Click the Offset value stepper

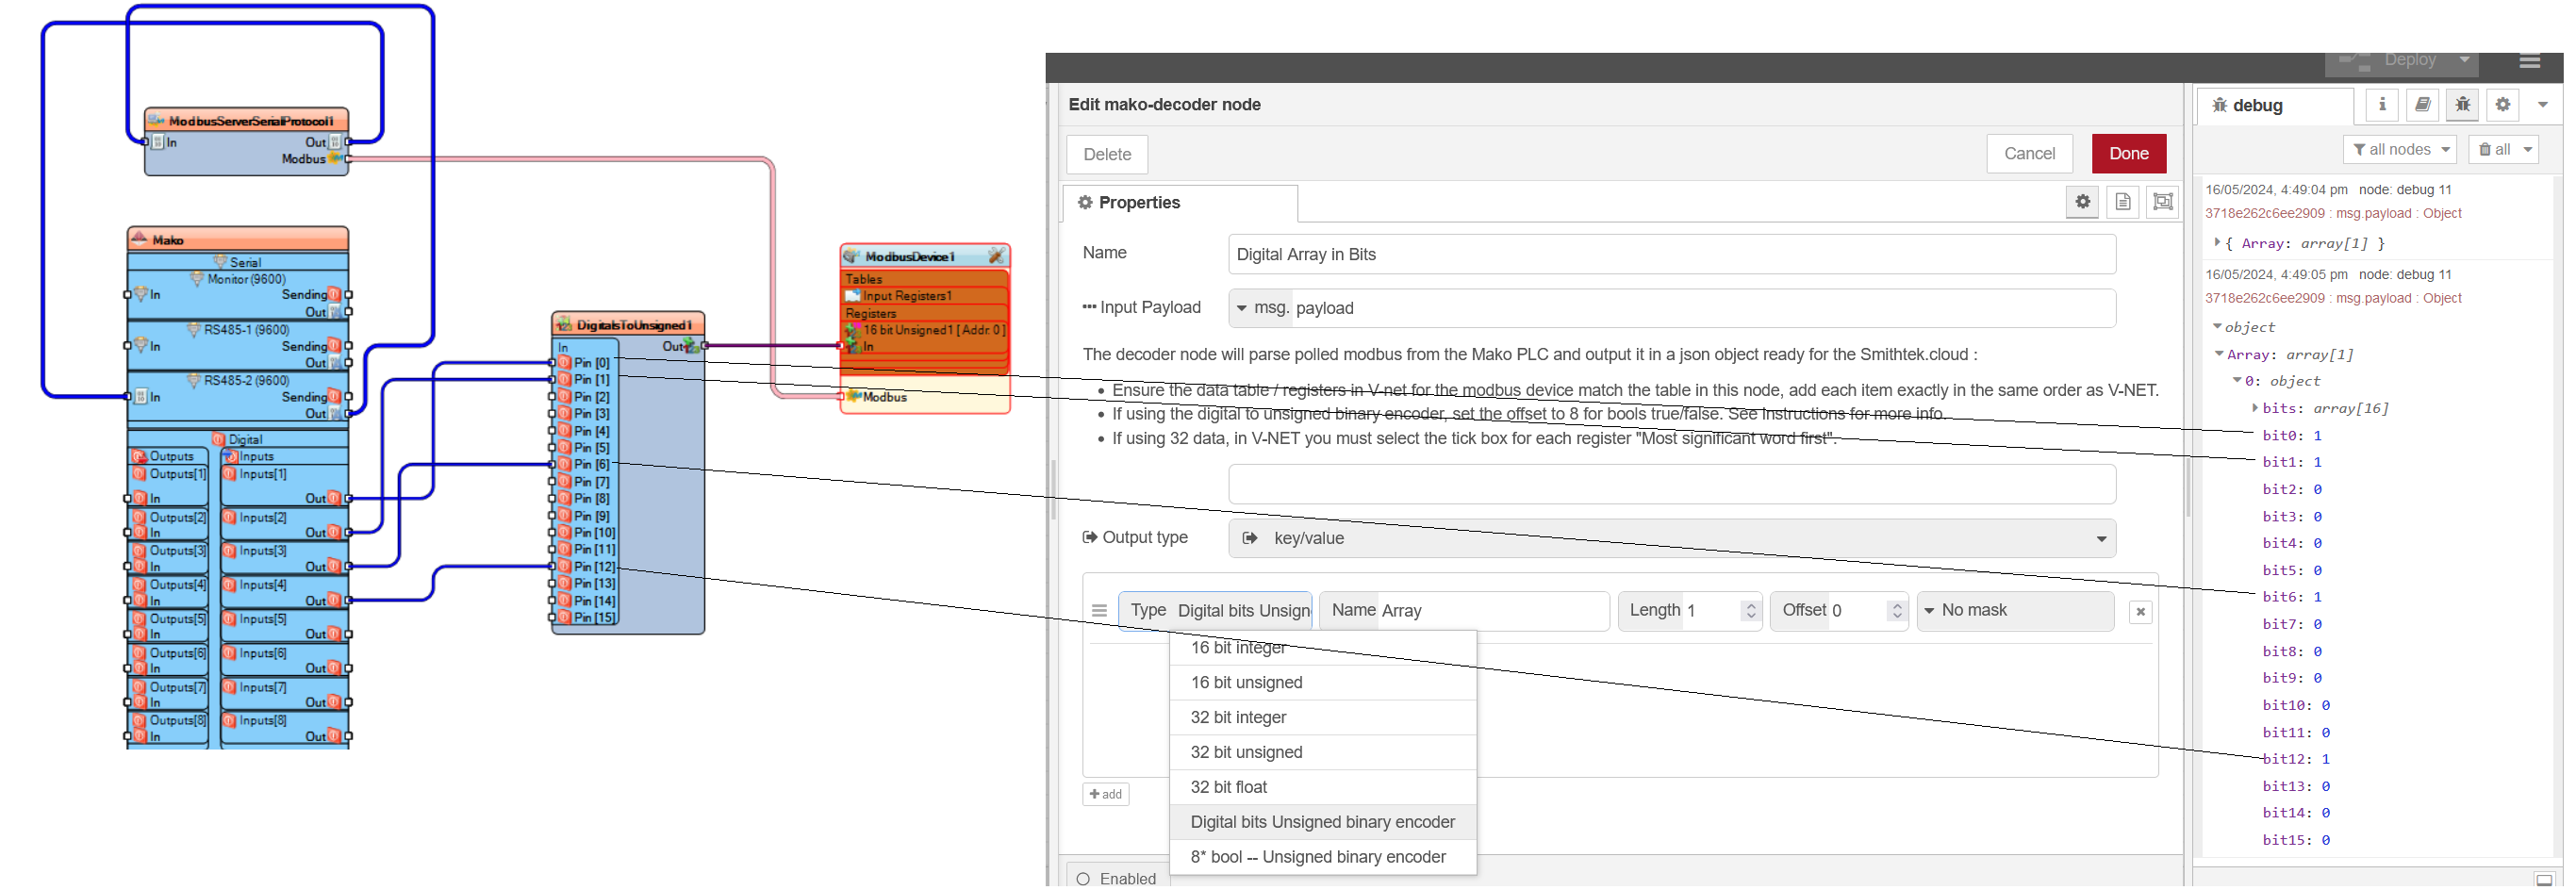click(1896, 611)
